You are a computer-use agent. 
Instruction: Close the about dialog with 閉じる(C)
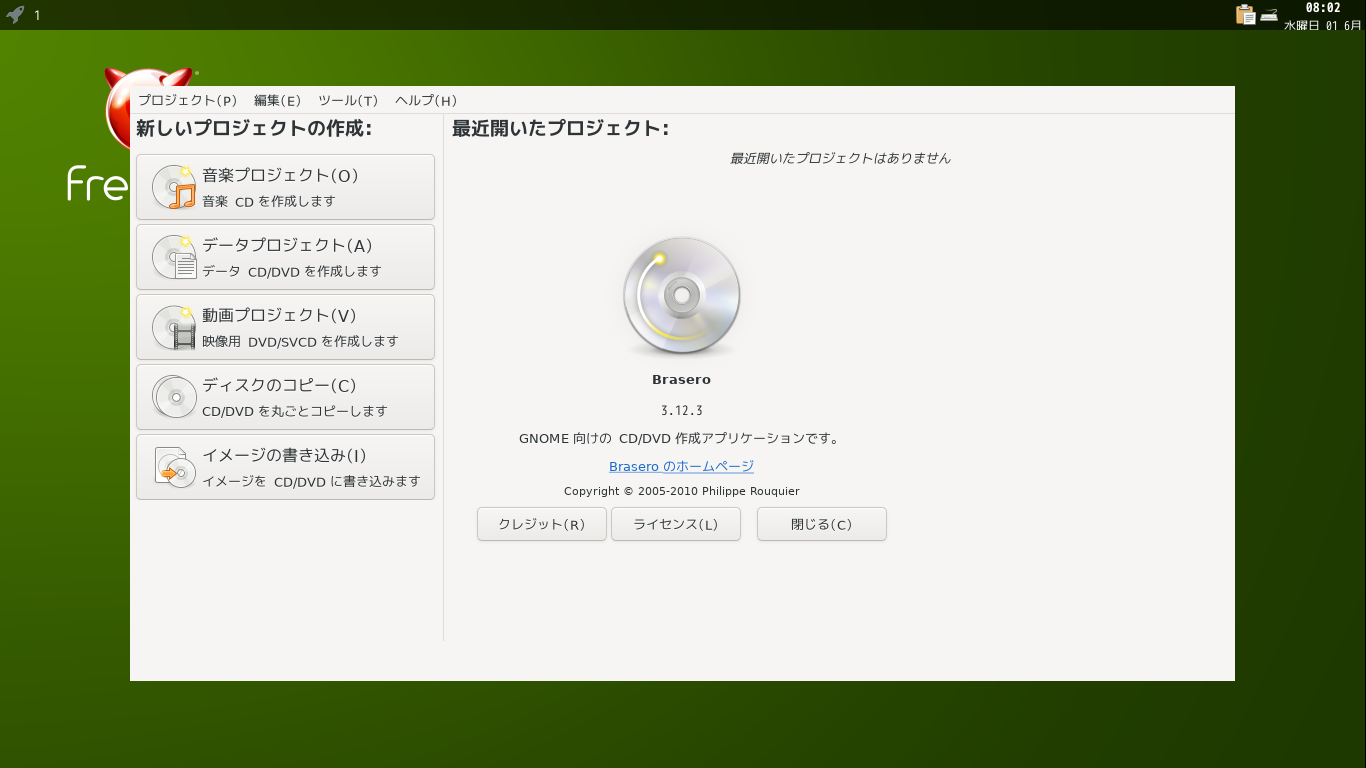[x=821, y=524]
